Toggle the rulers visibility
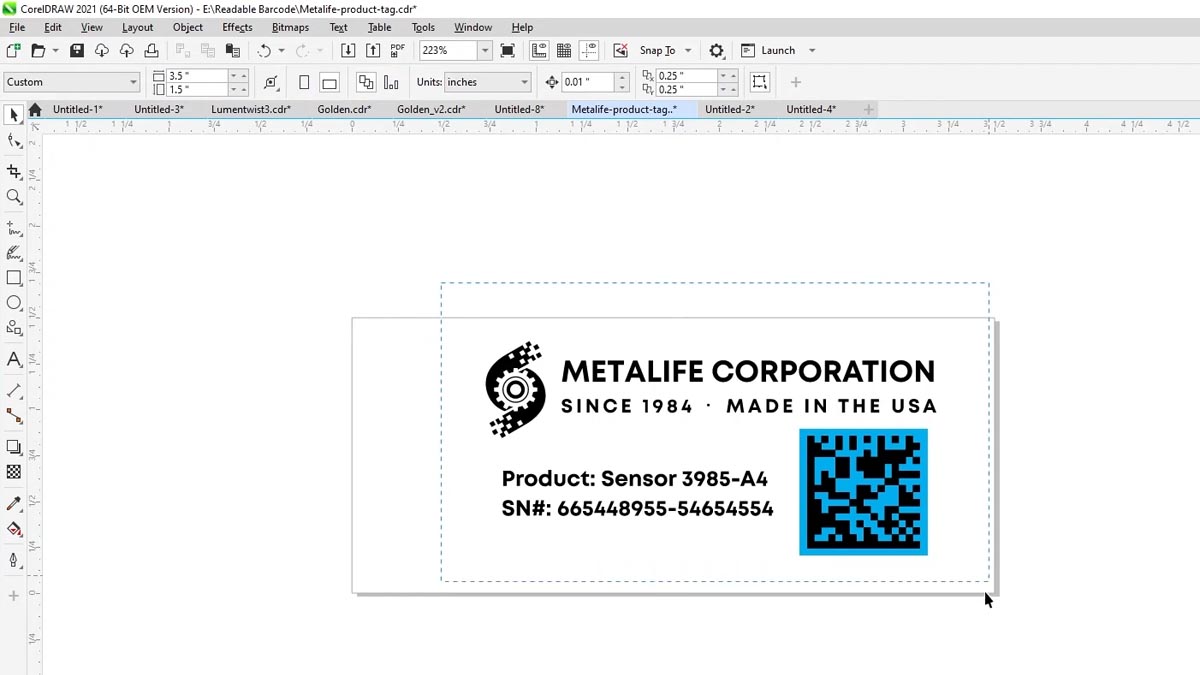The image size is (1200, 675). [x=539, y=50]
